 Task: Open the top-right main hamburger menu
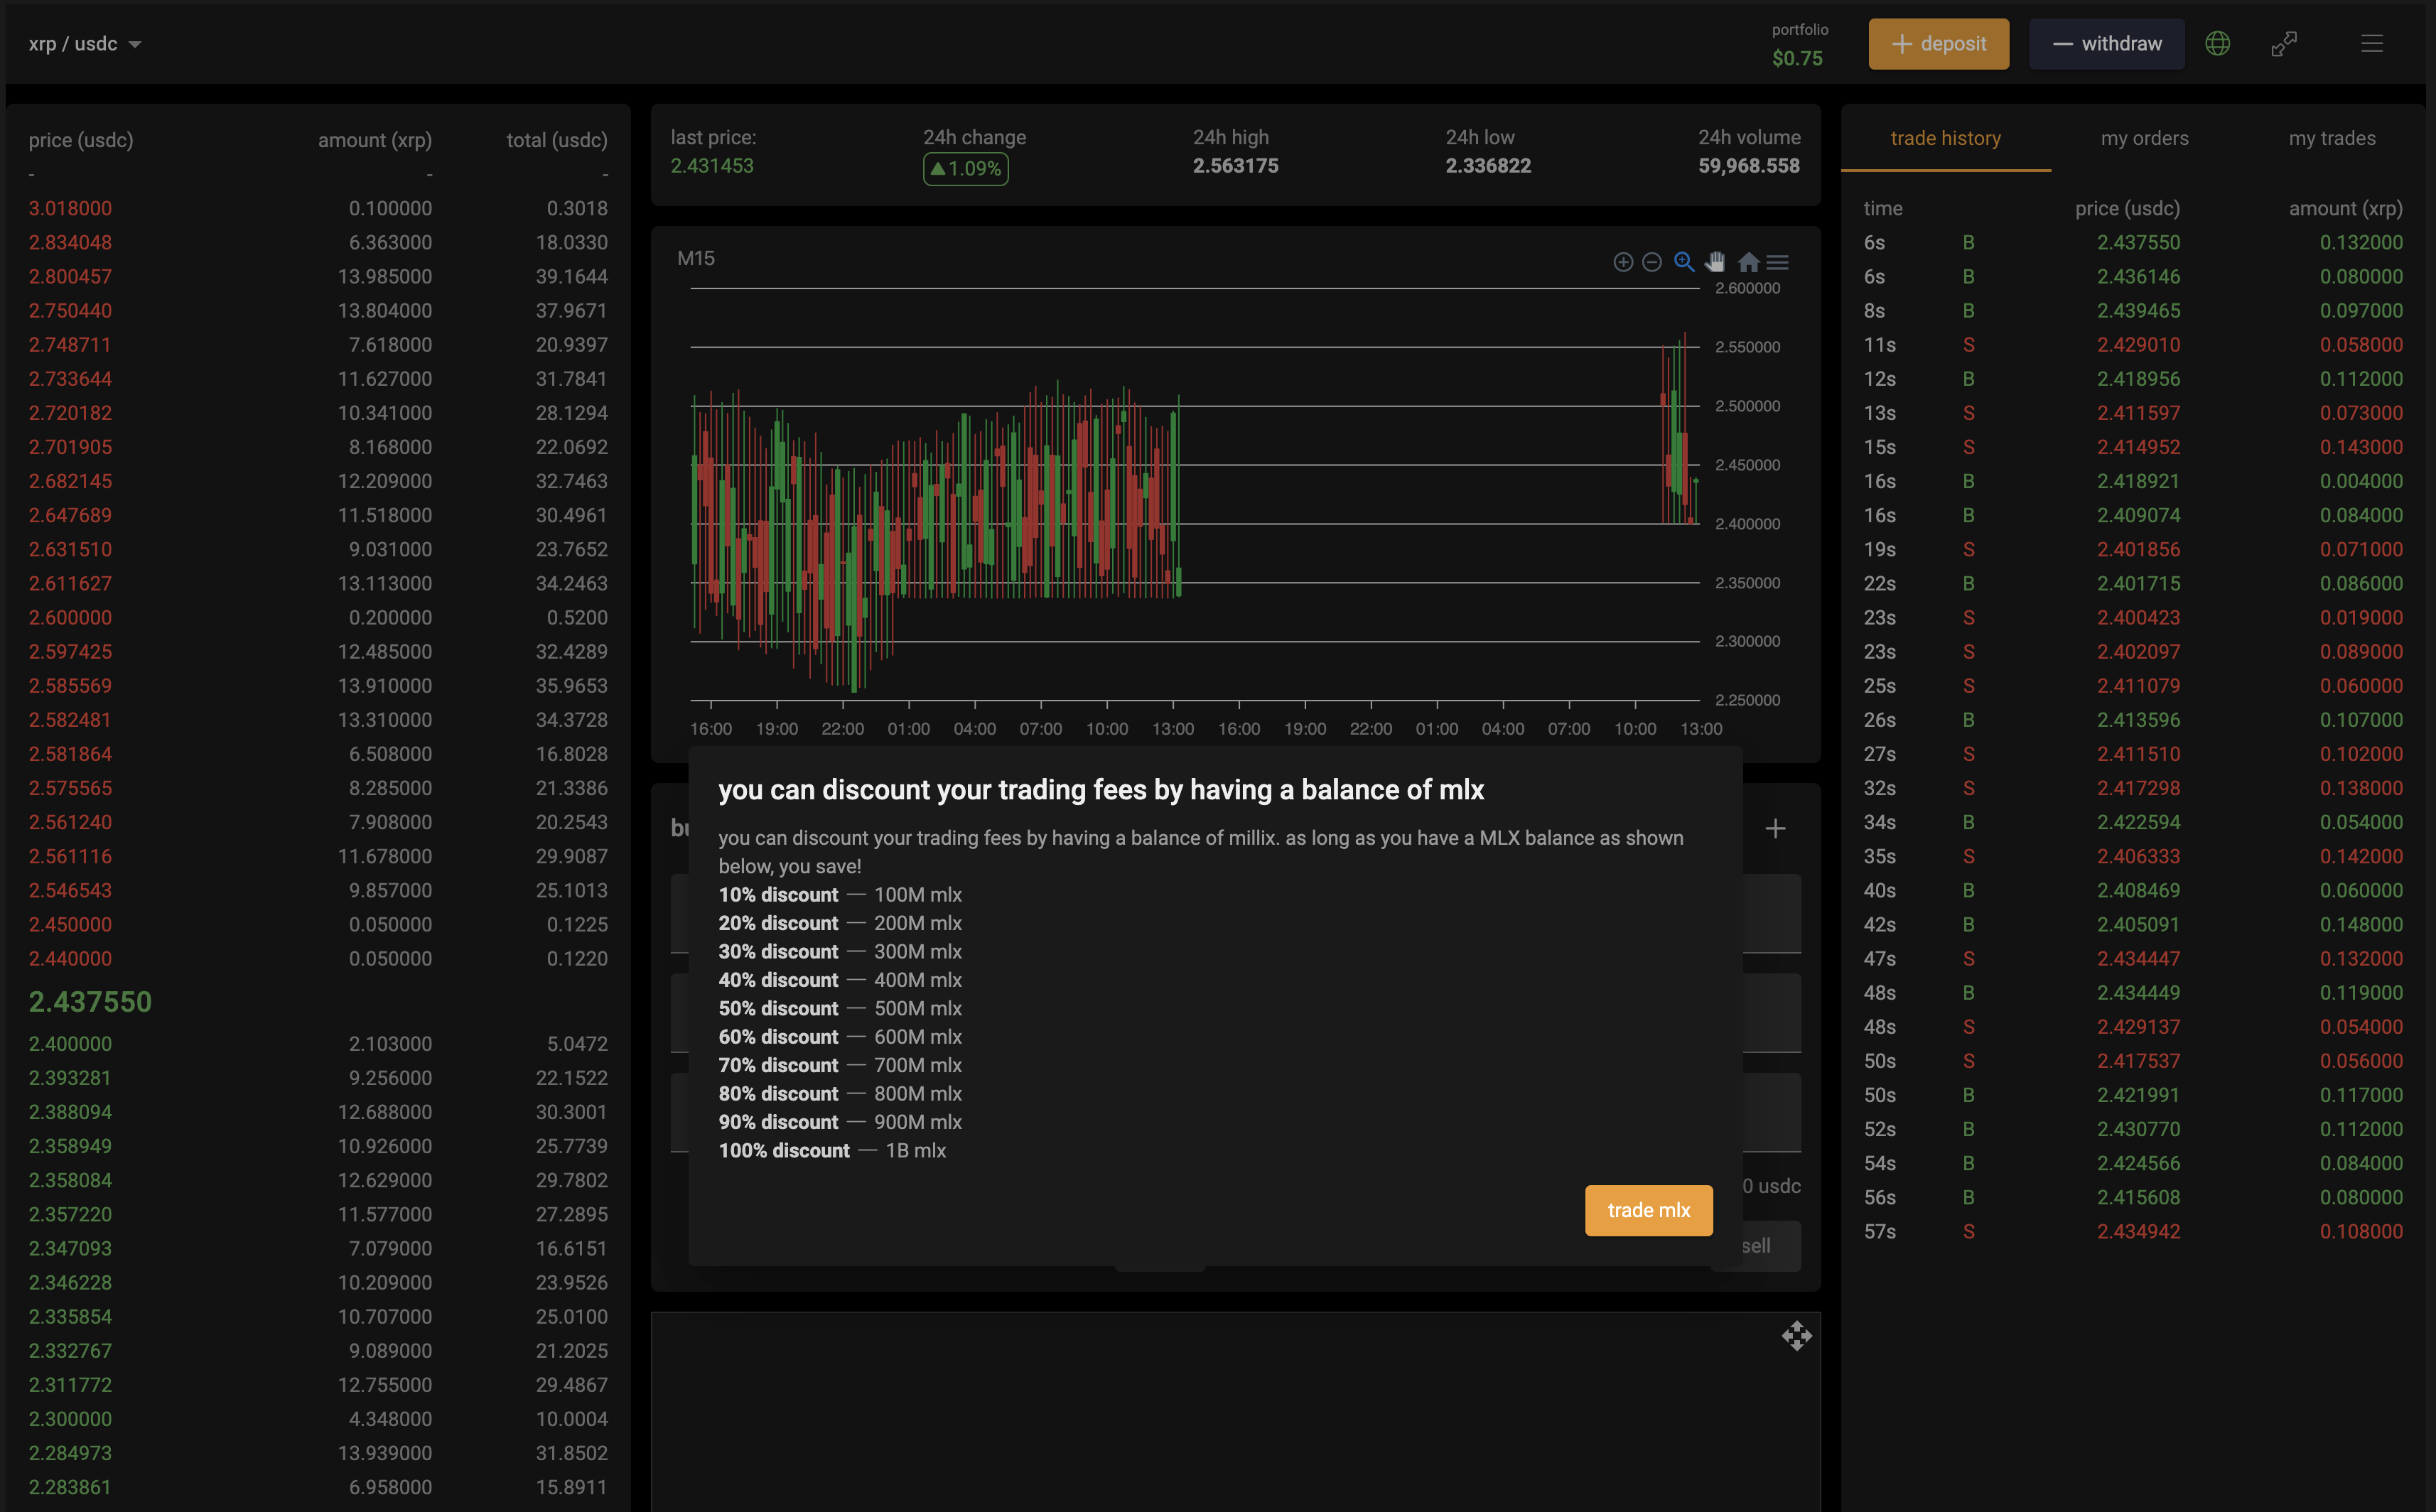[2371, 44]
